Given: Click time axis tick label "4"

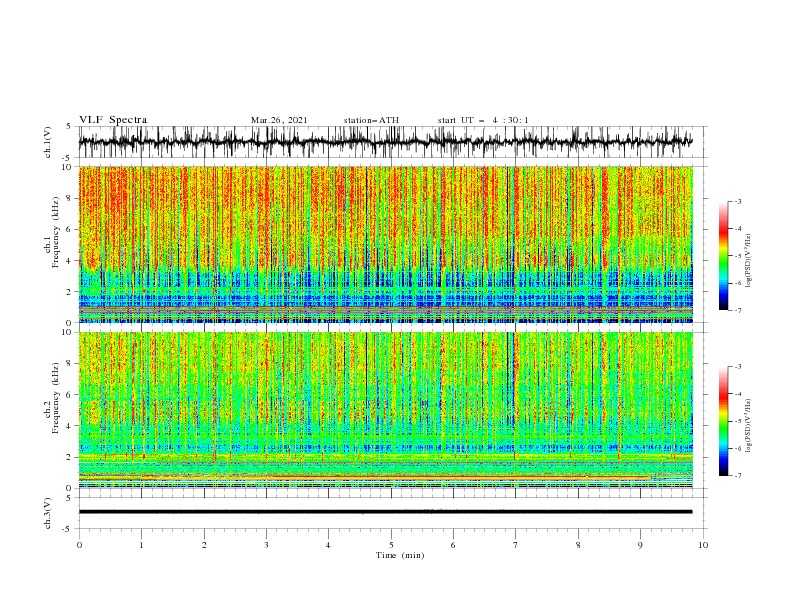Looking at the screenshot, I should click(328, 545).
